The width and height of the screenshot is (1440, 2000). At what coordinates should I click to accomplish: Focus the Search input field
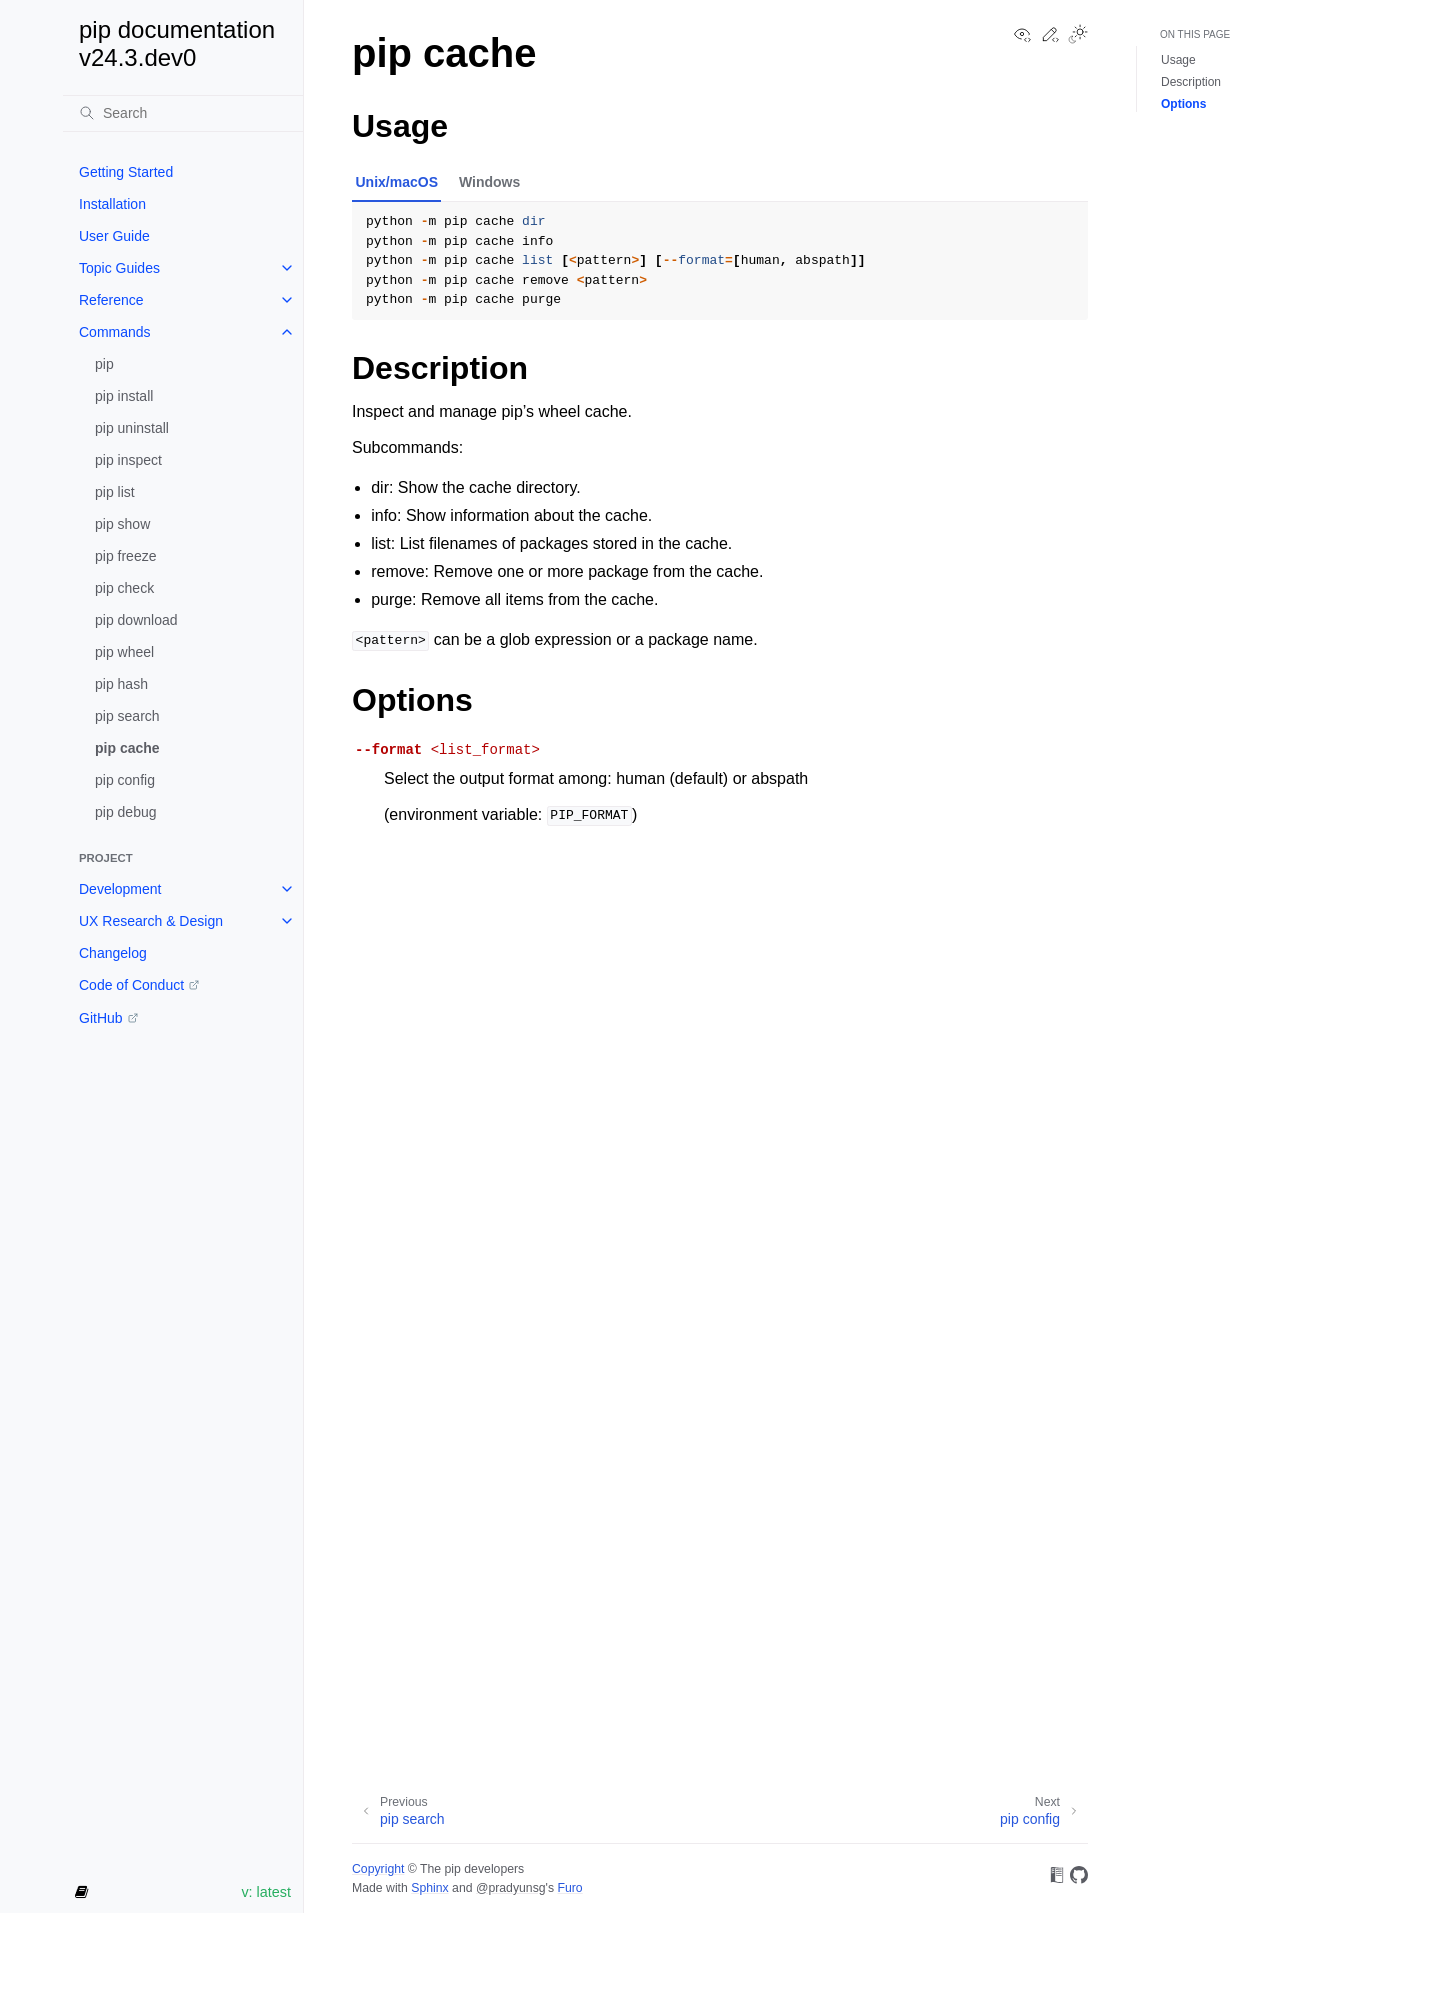[184, 113]
